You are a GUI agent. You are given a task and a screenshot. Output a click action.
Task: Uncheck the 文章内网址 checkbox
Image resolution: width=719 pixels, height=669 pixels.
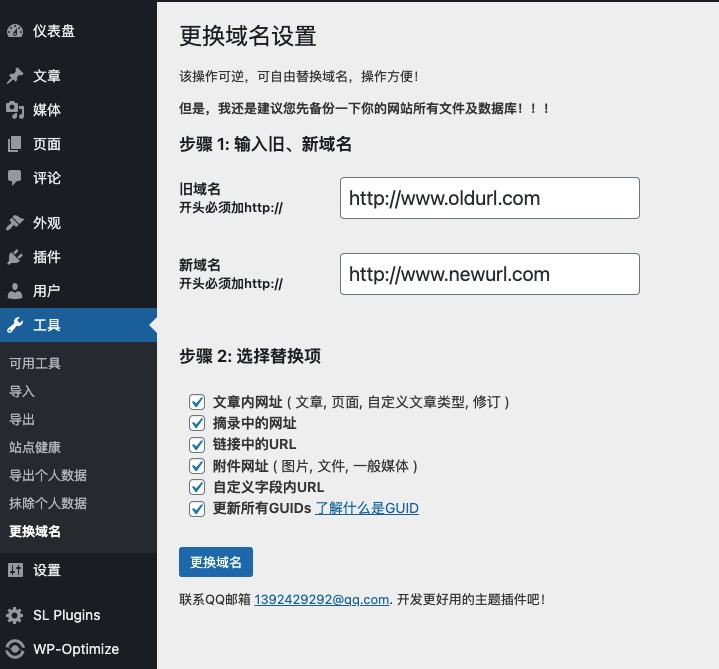197,402
